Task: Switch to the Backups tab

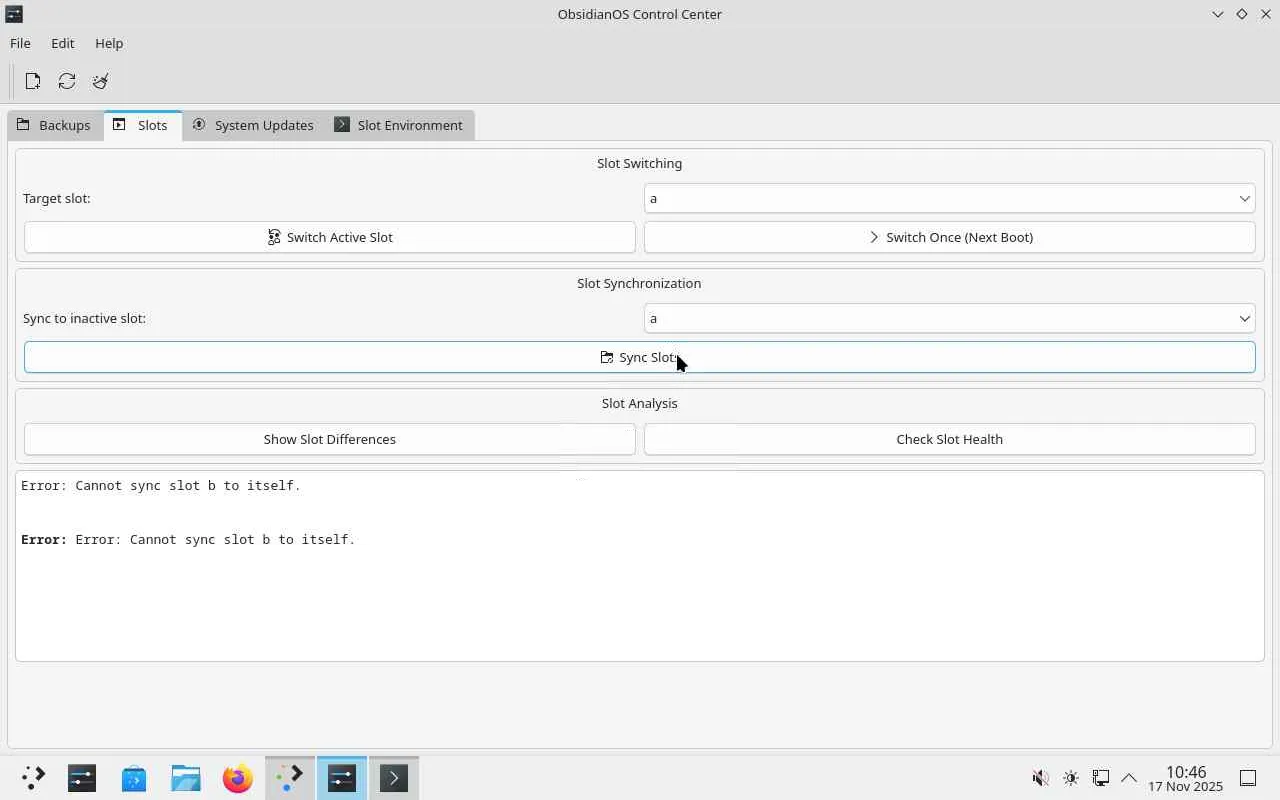Action: pos(54,125)
